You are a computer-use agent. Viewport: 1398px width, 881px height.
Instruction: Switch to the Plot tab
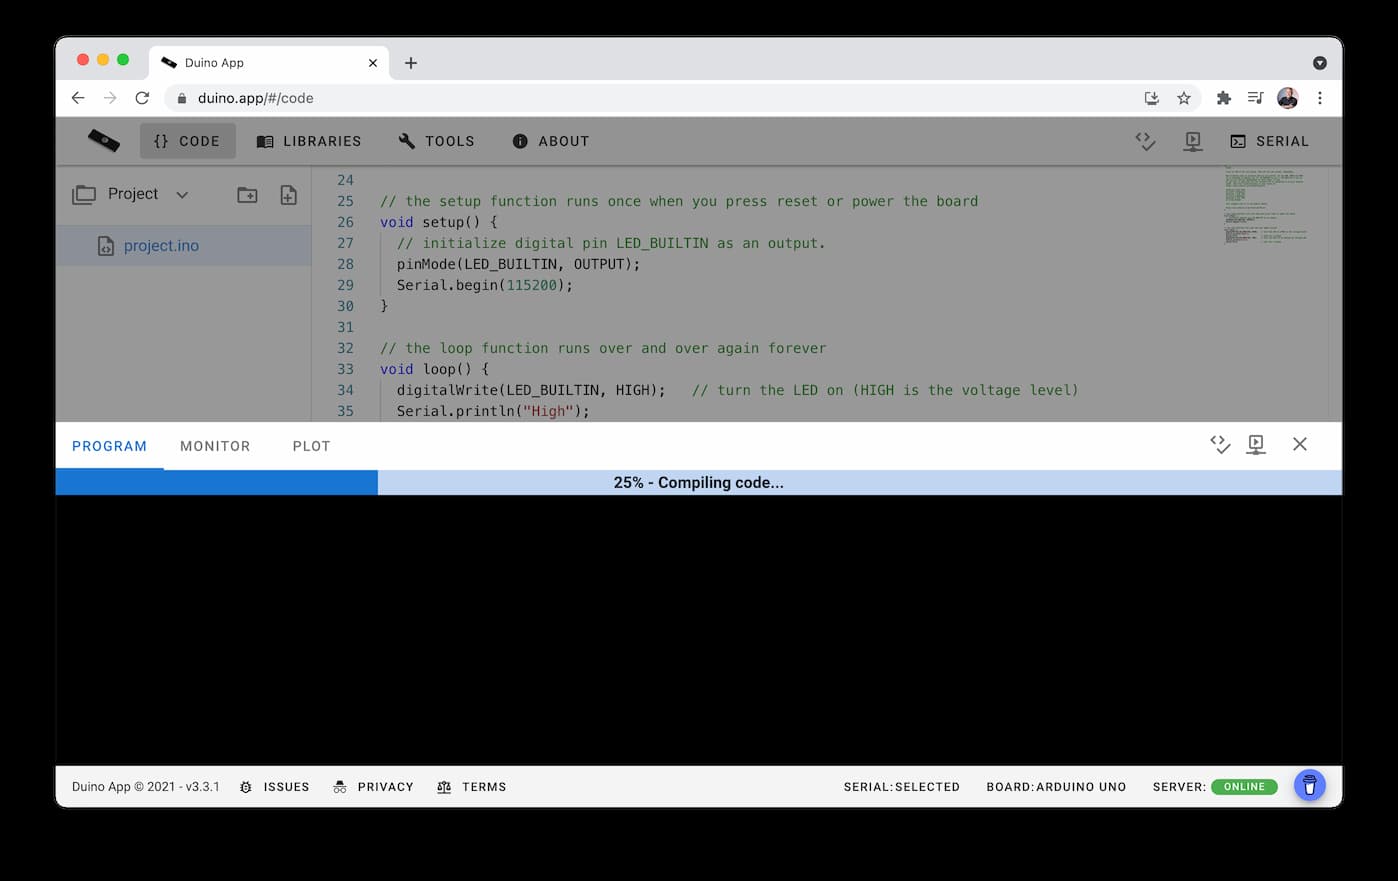click(x=311, y=446)
